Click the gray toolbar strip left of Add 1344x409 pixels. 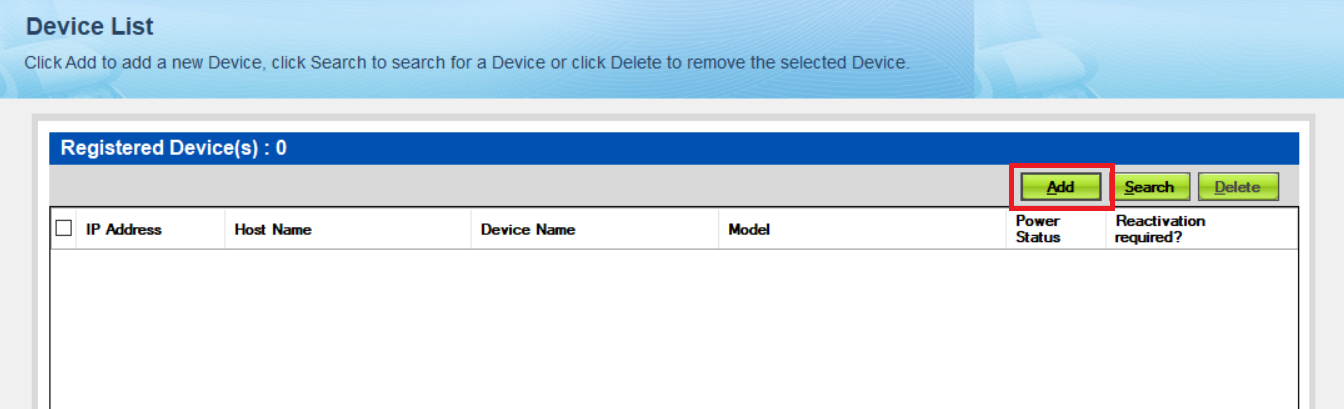[x=500, y=186]
